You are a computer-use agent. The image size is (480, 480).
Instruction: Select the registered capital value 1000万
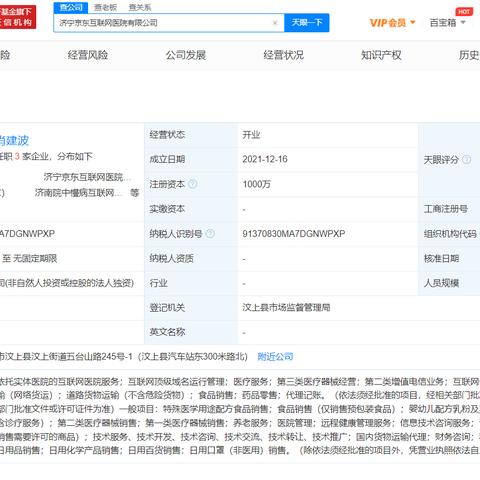click(x=257, y=184)
